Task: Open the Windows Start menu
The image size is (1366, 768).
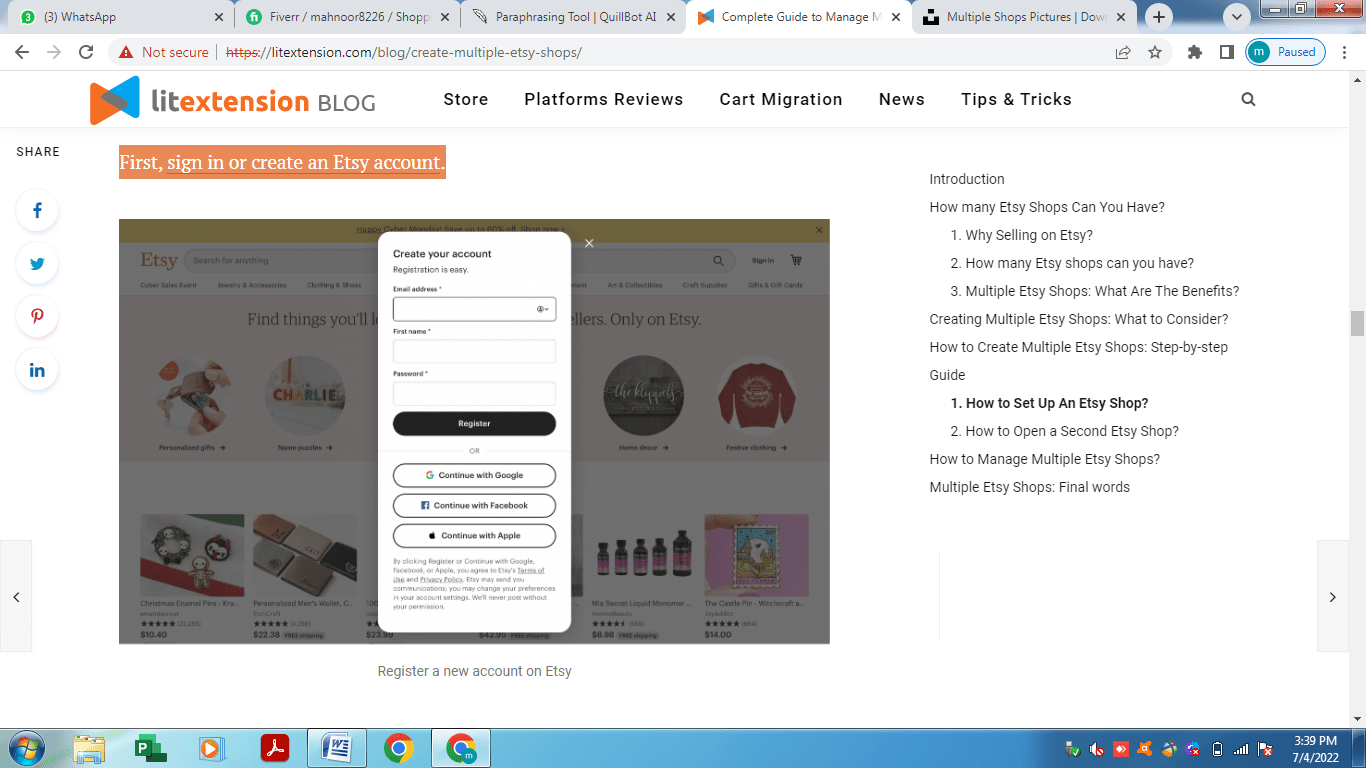Action: tap(25, 748)
